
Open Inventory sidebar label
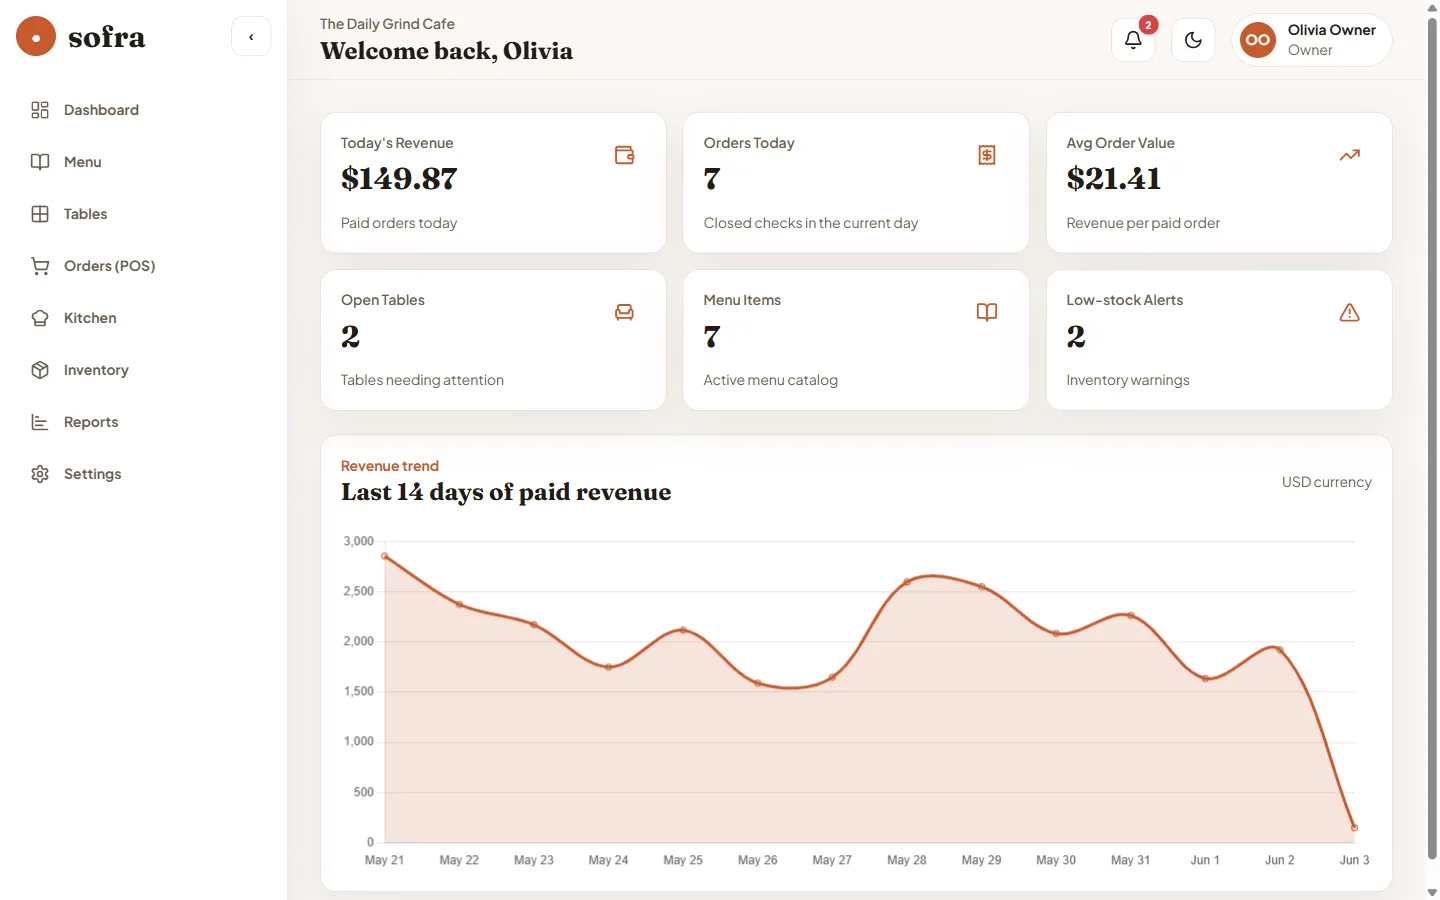point(96,370)
